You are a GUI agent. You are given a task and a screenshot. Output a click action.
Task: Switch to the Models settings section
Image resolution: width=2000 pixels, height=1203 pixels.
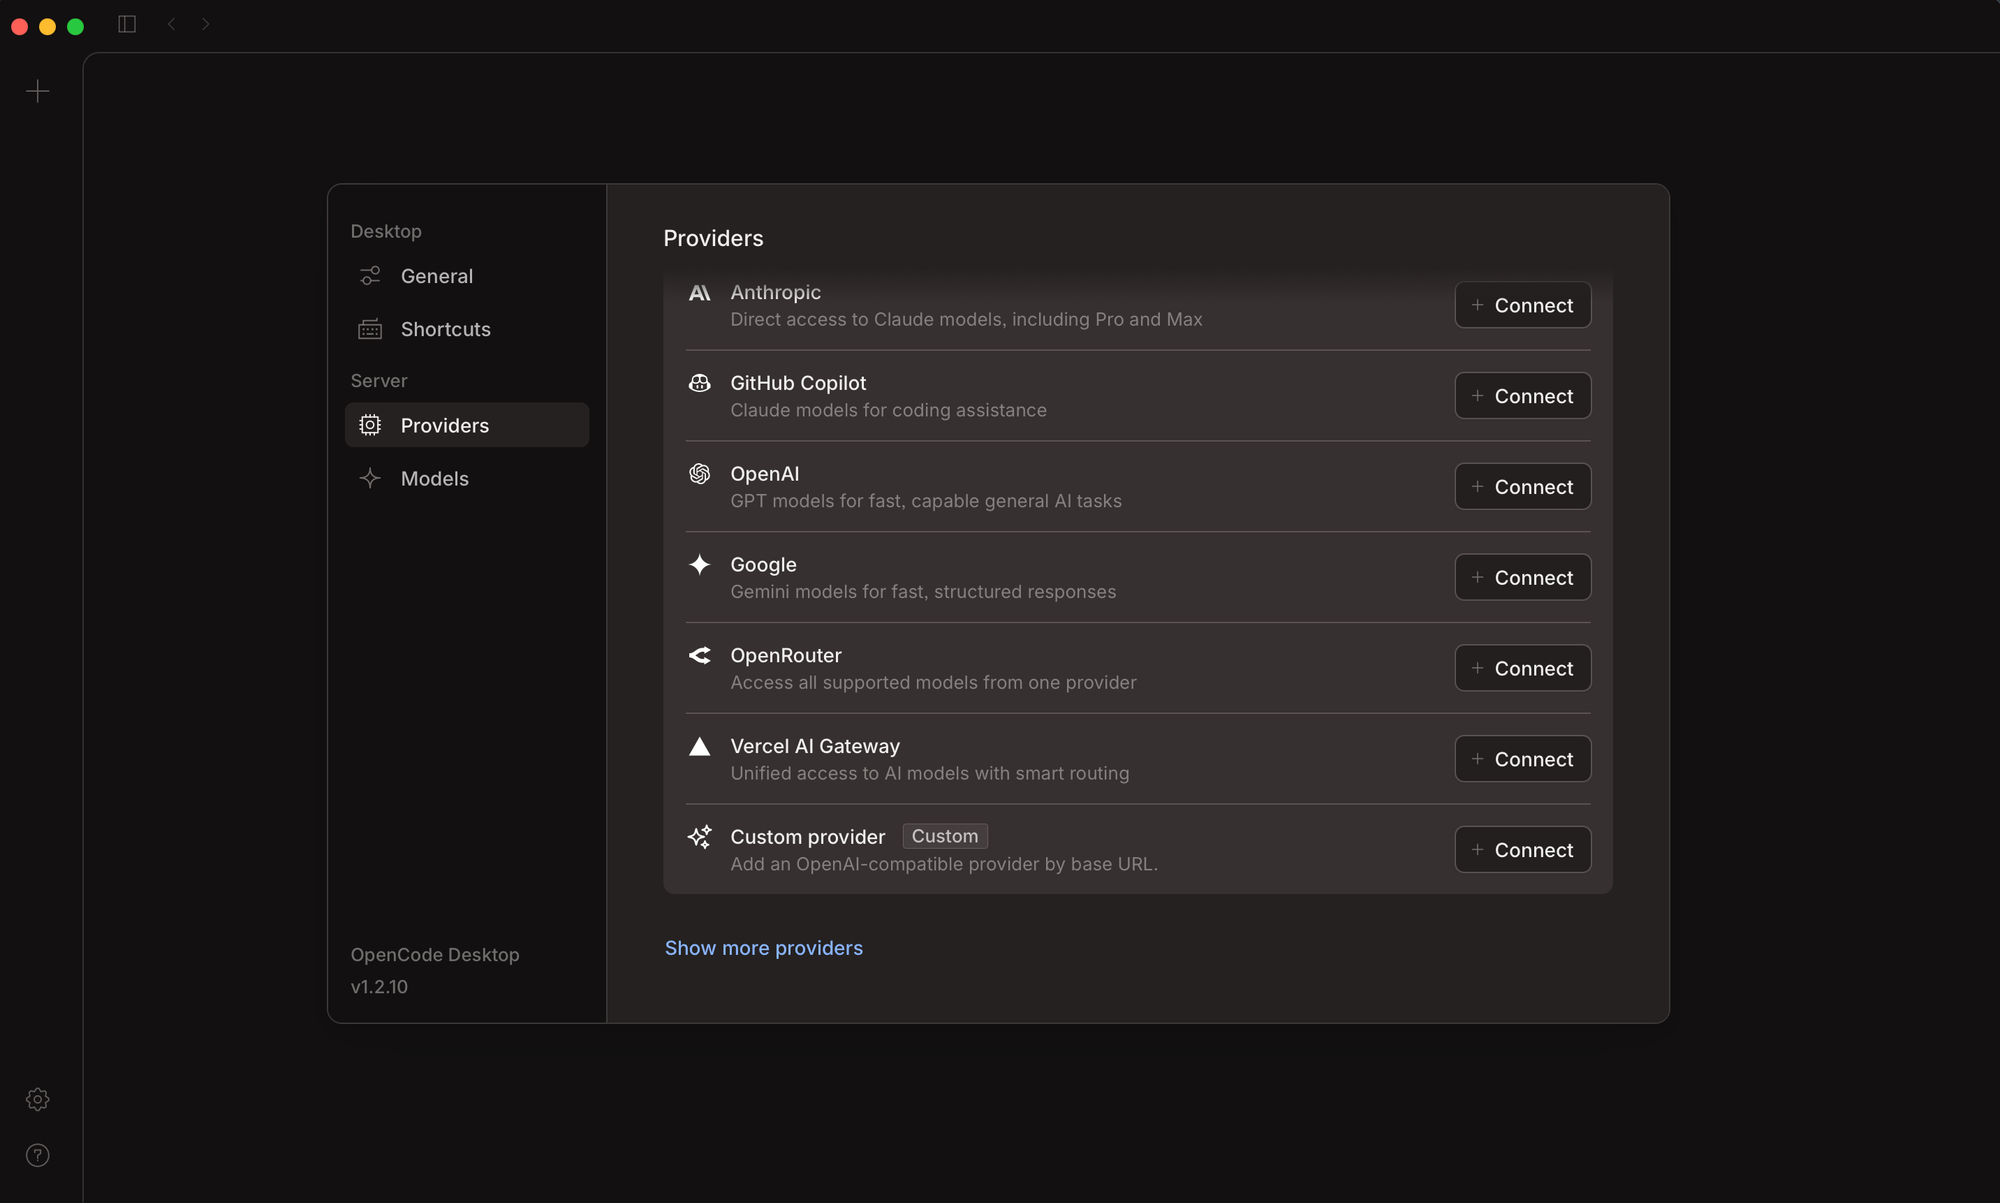(x=434, y=478)
